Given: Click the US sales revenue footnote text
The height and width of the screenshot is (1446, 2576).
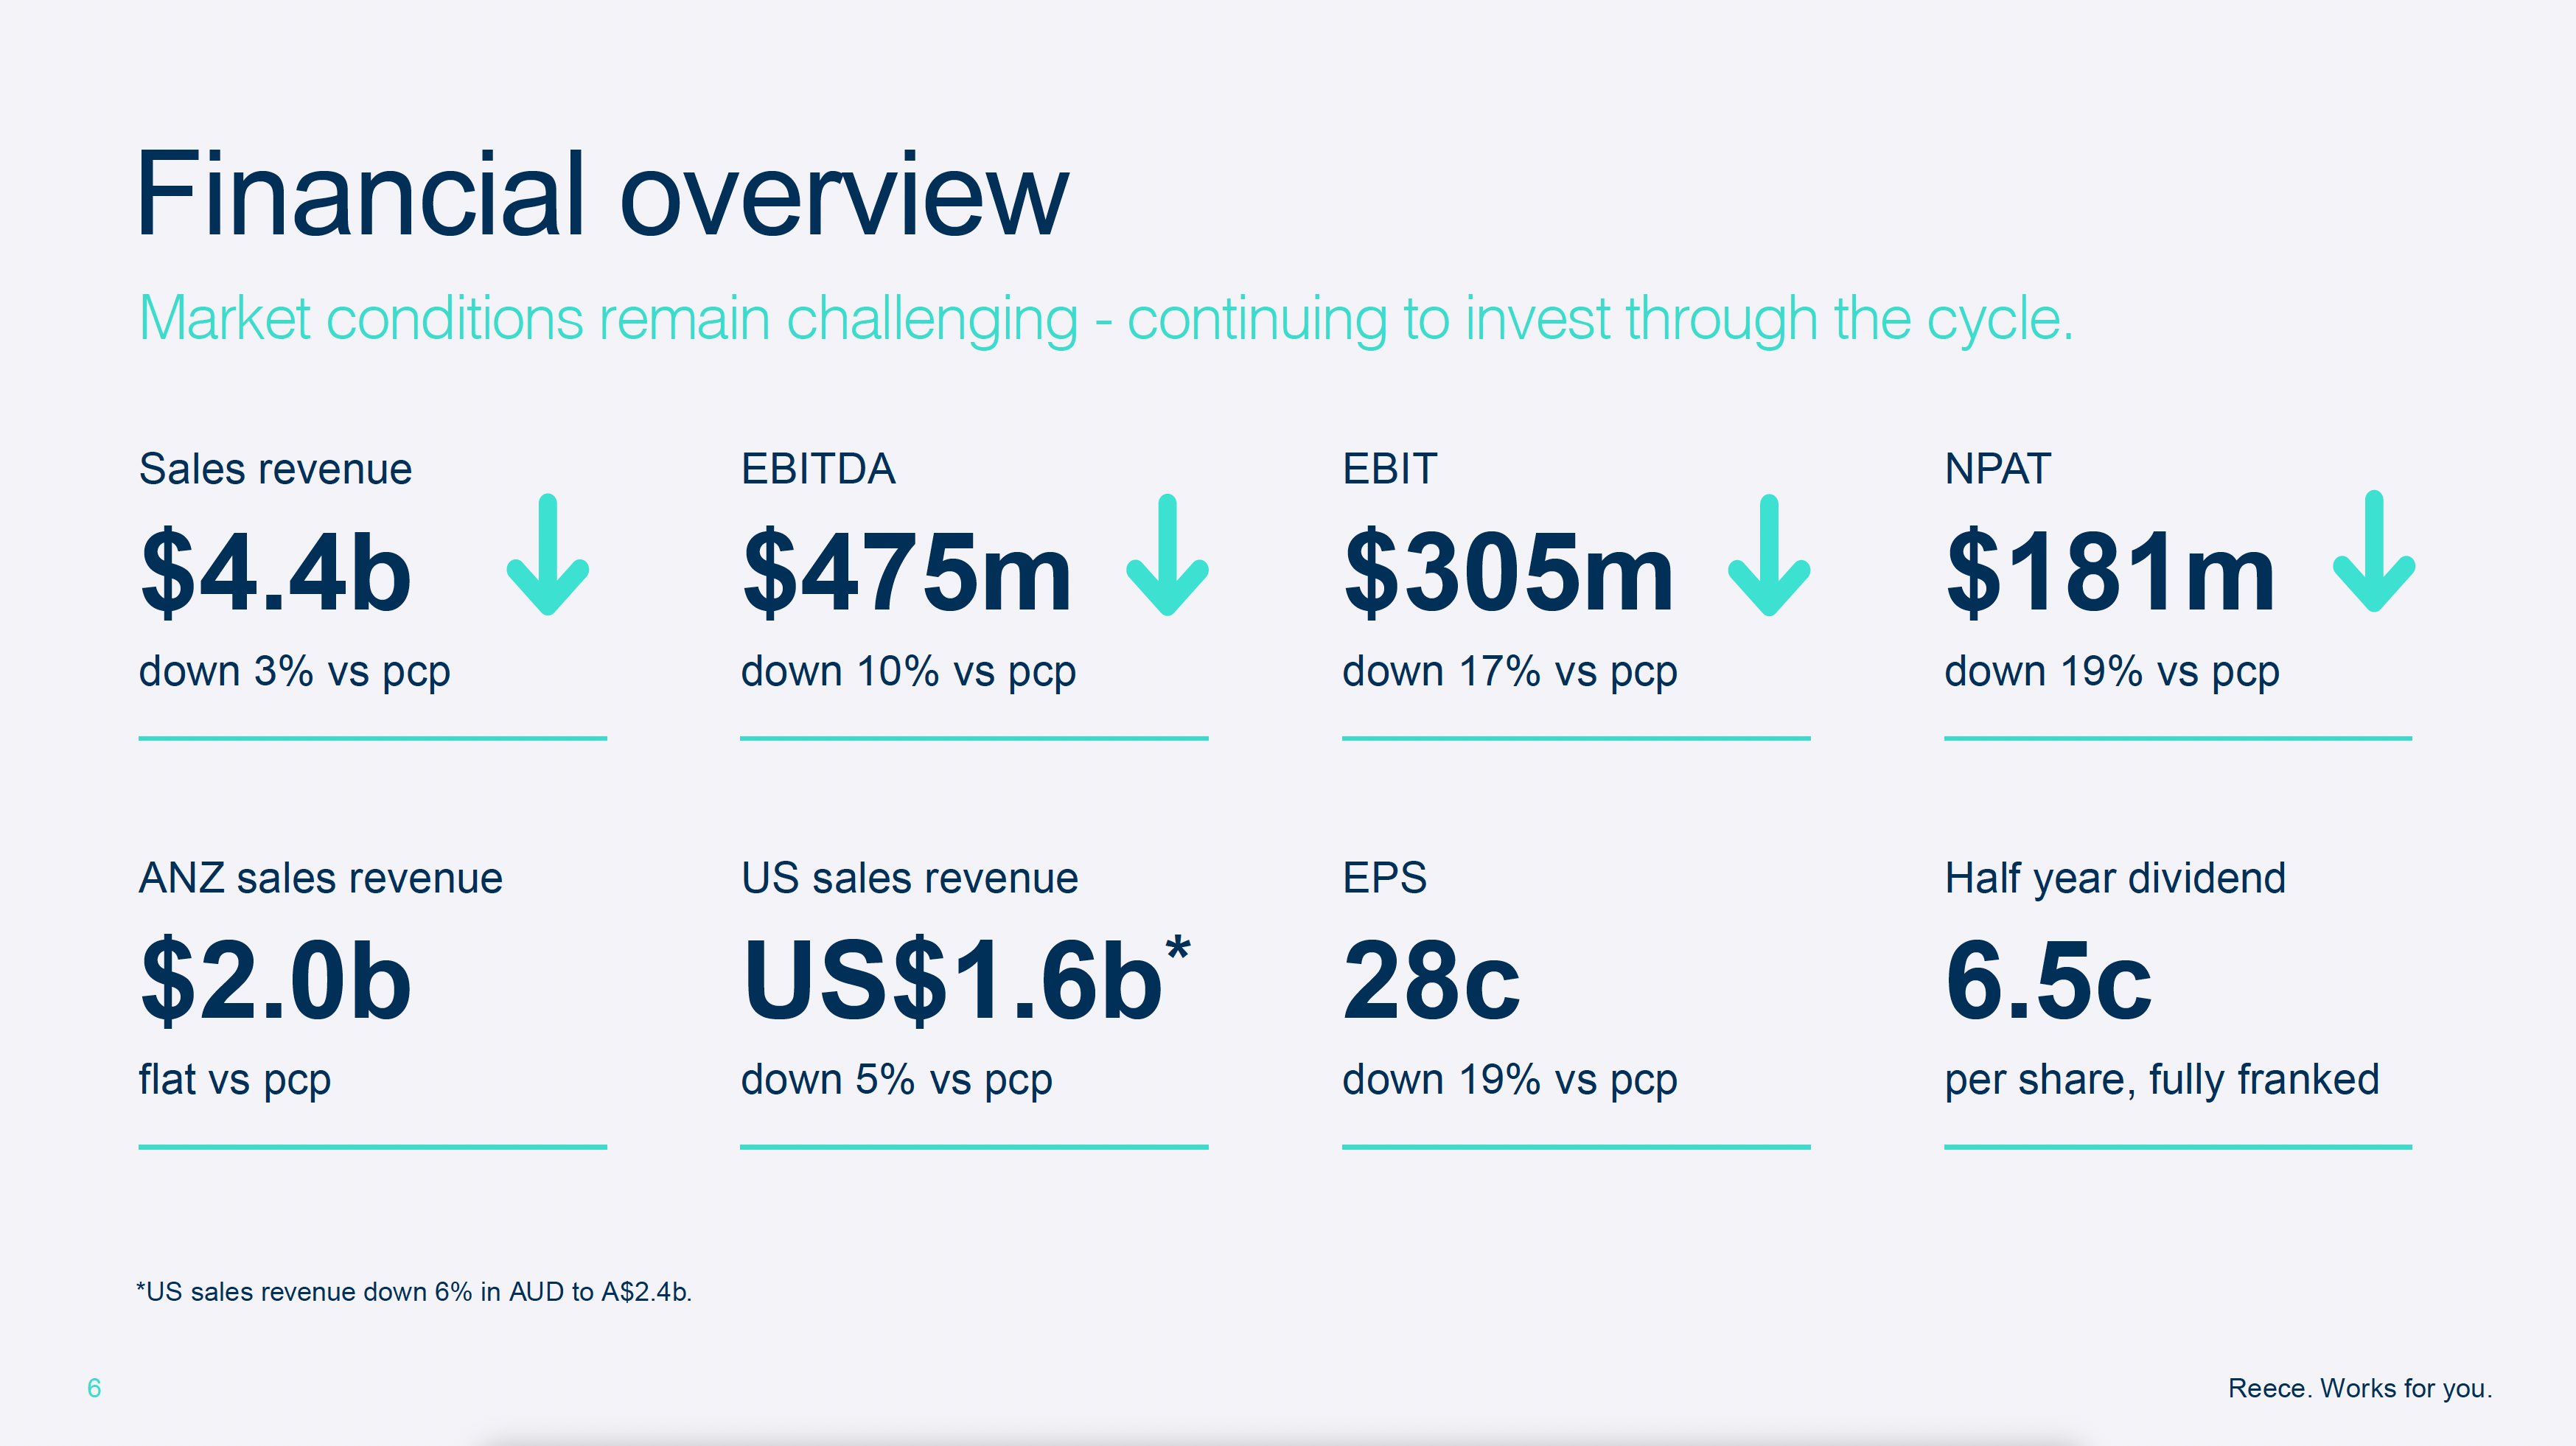Looking at the screenshot, I should (x=414, y=1292).
